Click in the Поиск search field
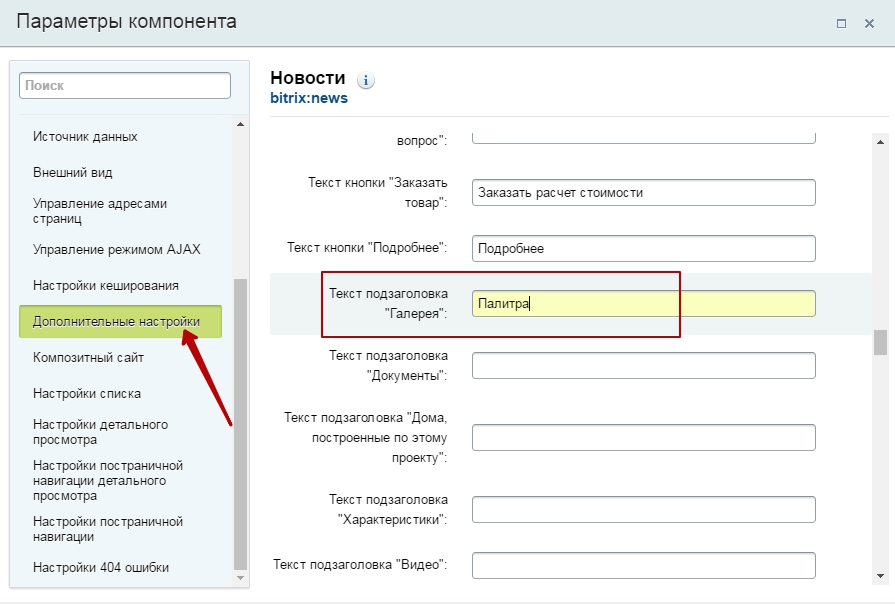 coord(125,86)
